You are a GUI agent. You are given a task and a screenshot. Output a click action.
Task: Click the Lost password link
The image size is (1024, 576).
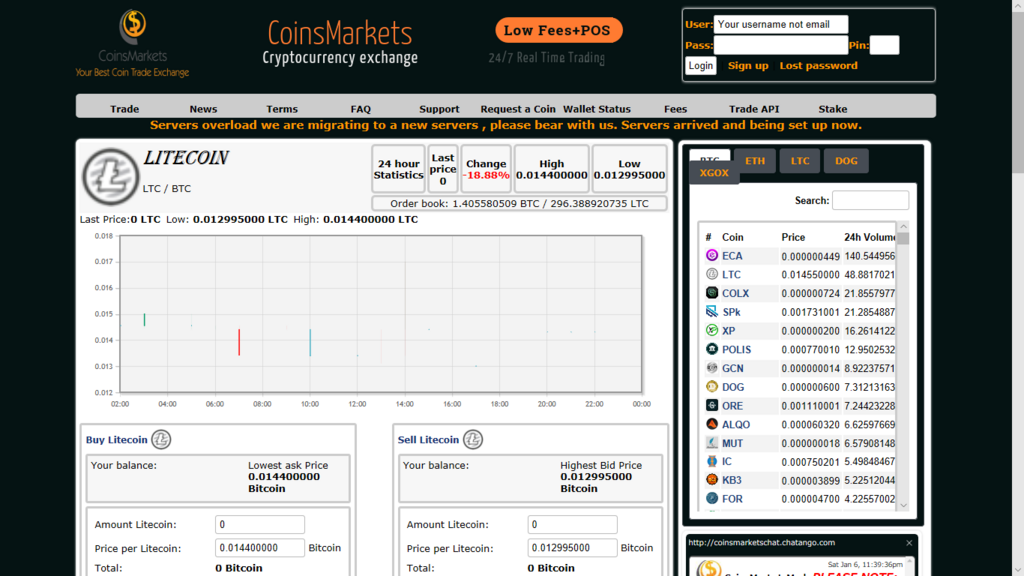point(818,65)
